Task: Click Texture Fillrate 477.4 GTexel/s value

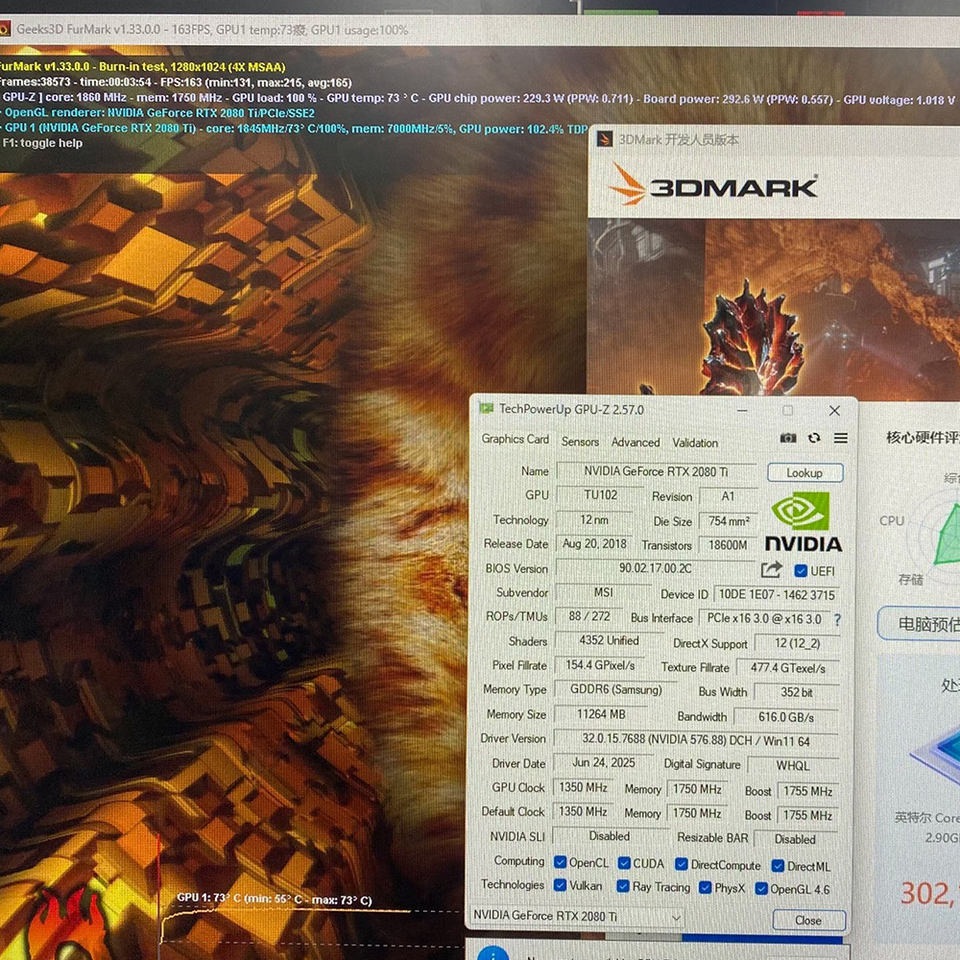Action: [787, 668]
